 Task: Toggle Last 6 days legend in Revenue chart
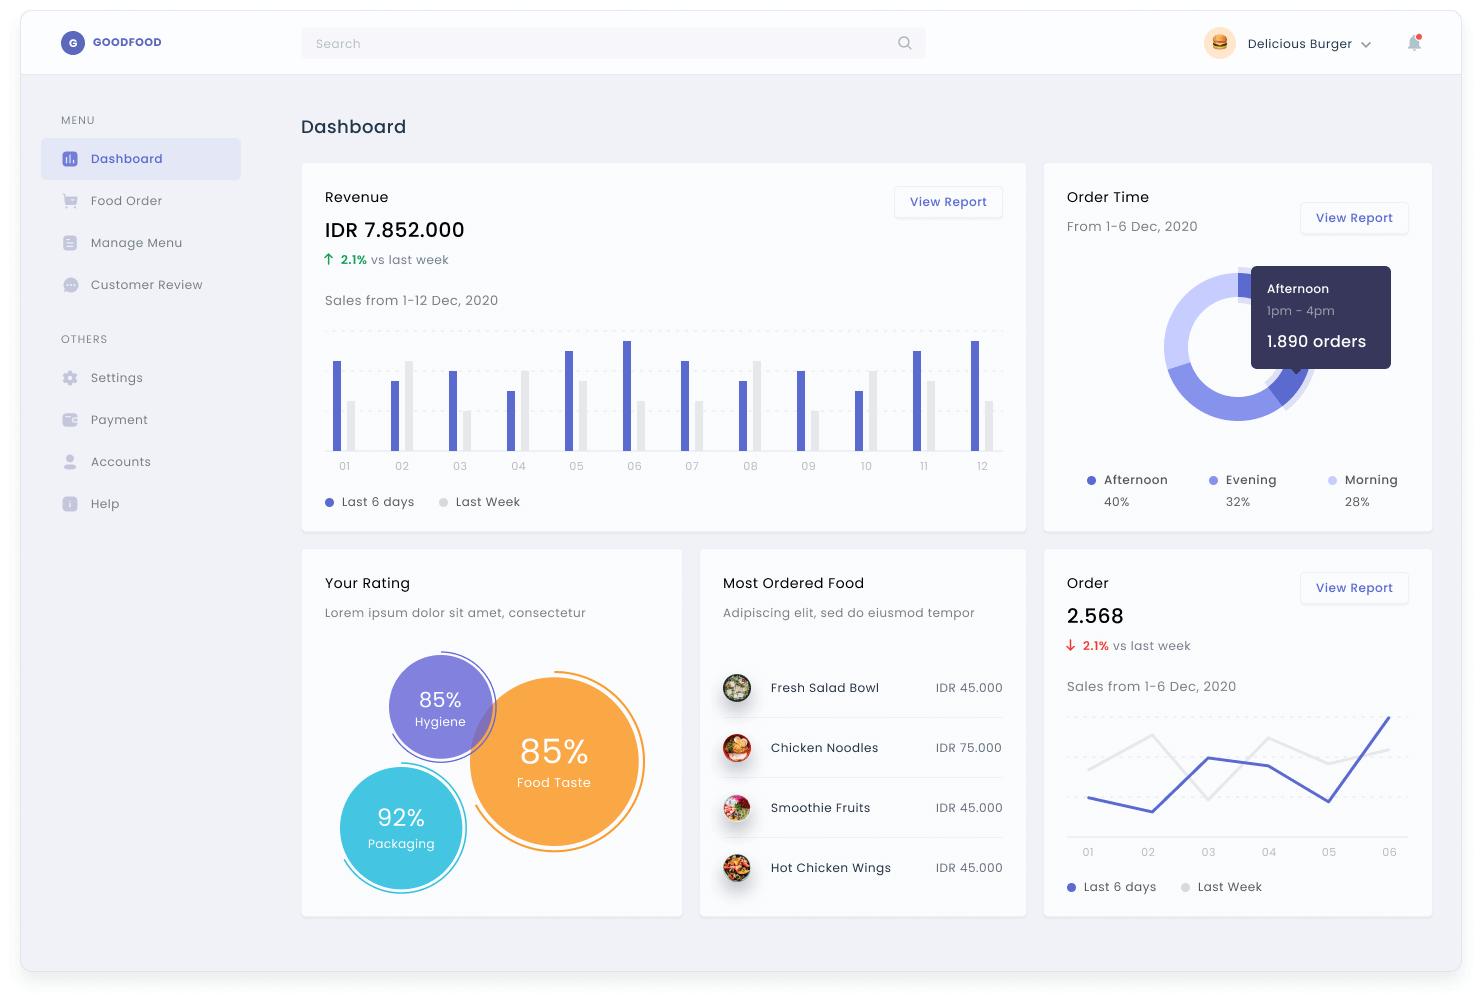[x=370, y=502]
